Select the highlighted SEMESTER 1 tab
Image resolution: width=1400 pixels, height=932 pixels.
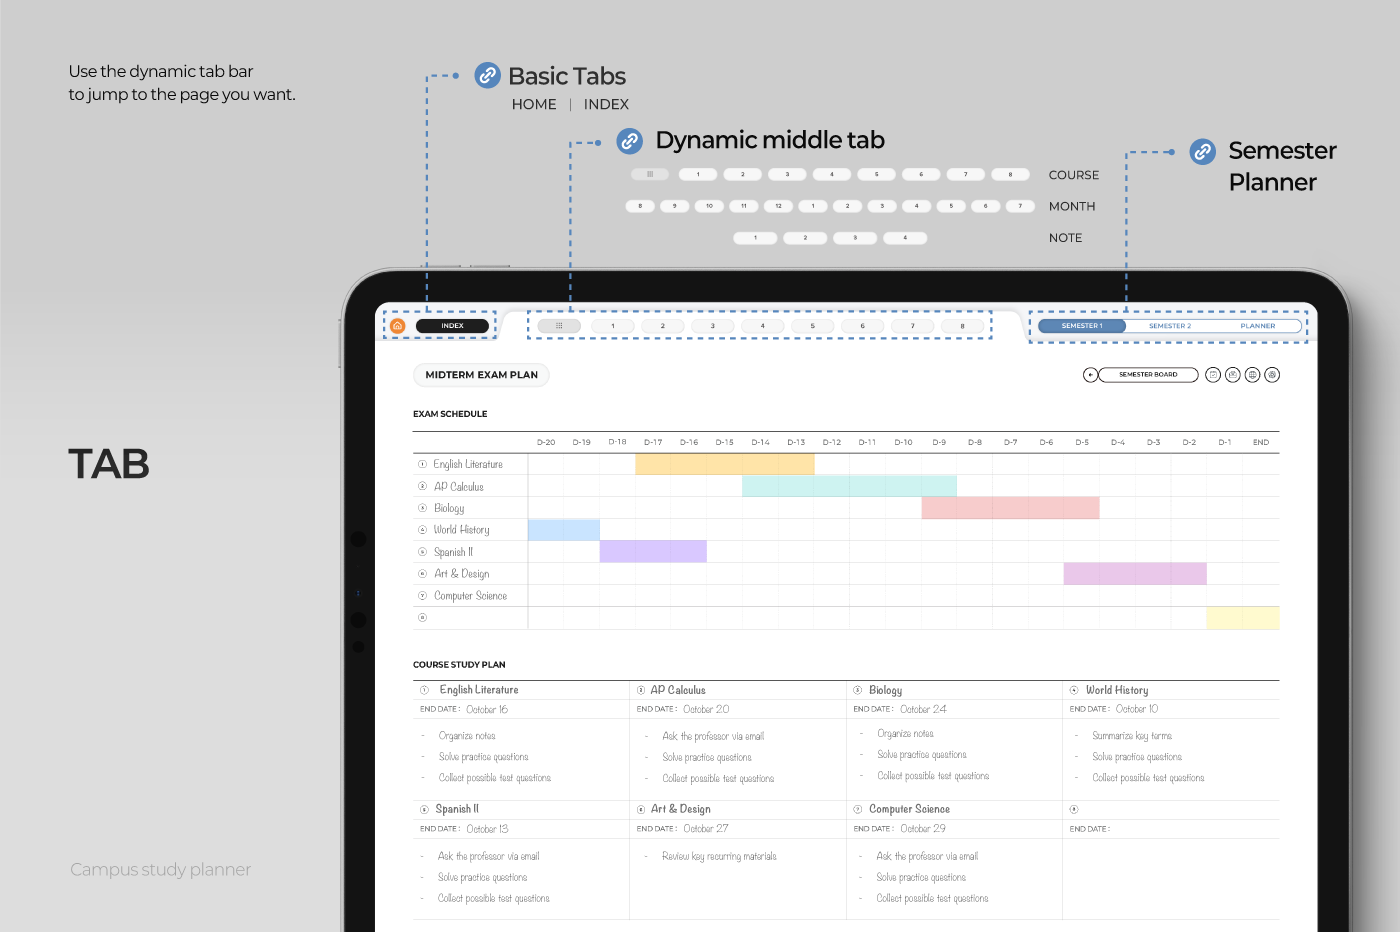click(1082, 326)
